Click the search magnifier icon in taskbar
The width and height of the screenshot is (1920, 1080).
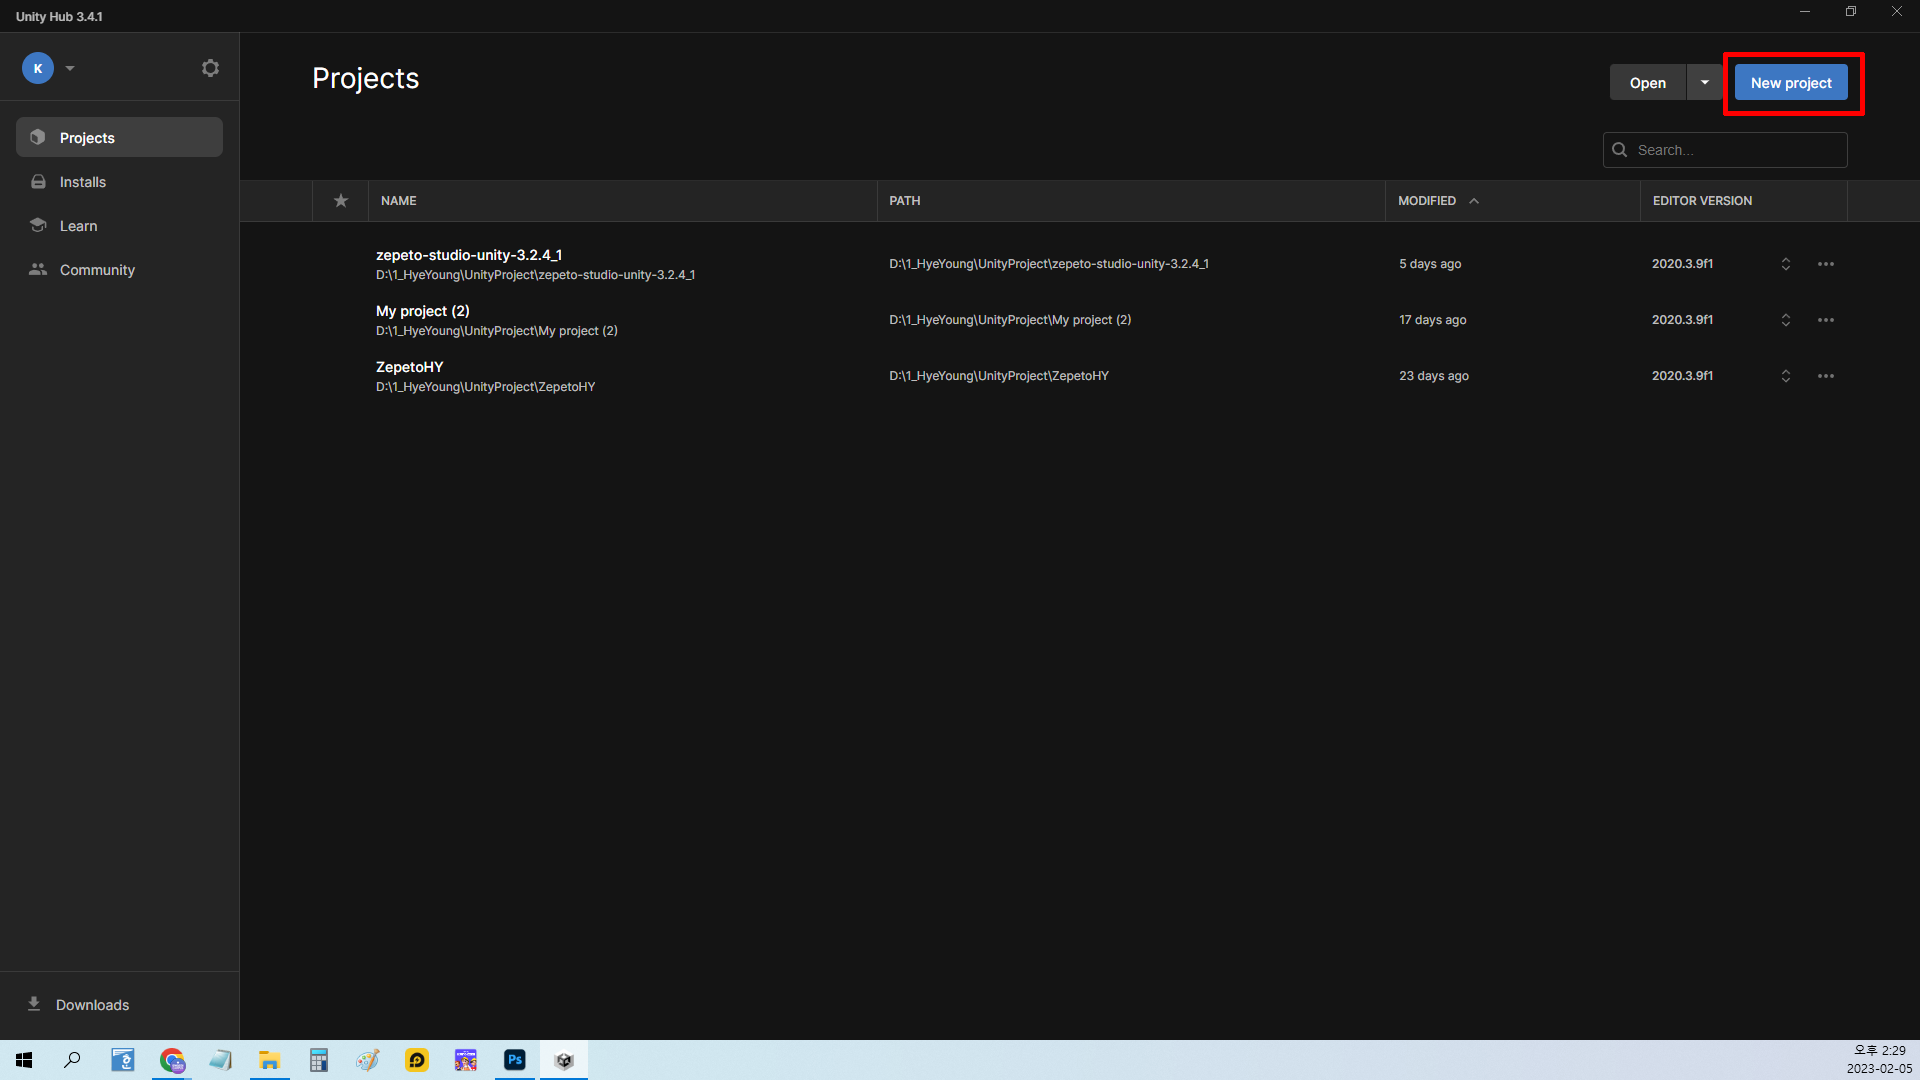point(72,1060)
